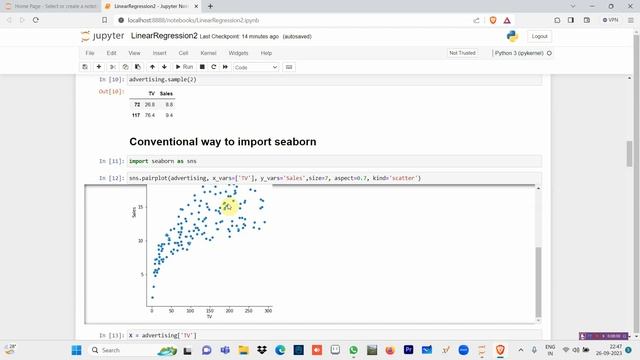Click the share icon in address bar
Image resolution: width=640 pixels, height=360 pixels.
476,20
